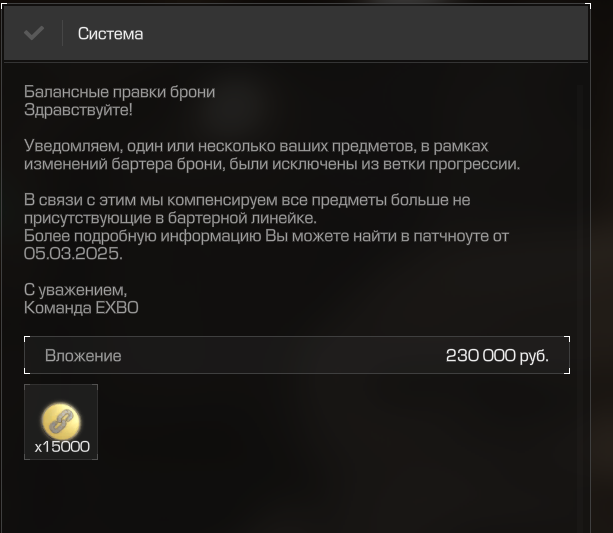The width and height of the screenshot is (613, 533).
Task: Click the Вложение label text
Action: tap(83, 356)
